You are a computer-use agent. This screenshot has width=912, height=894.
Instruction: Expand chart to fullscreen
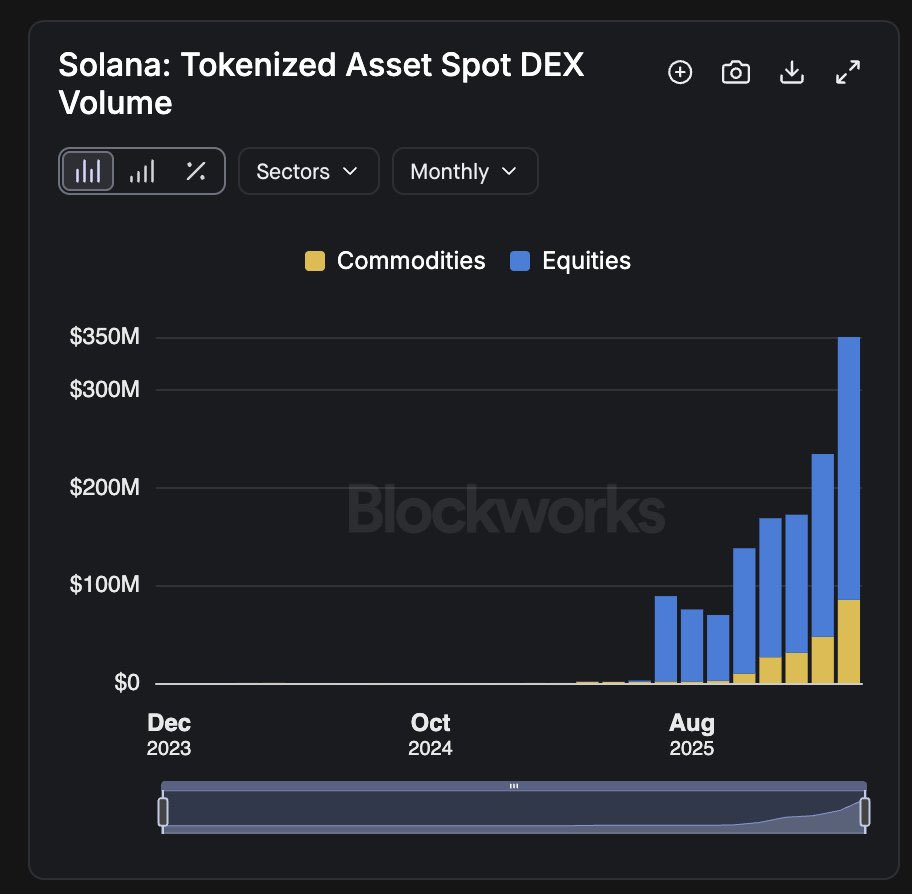click(848, 72)
